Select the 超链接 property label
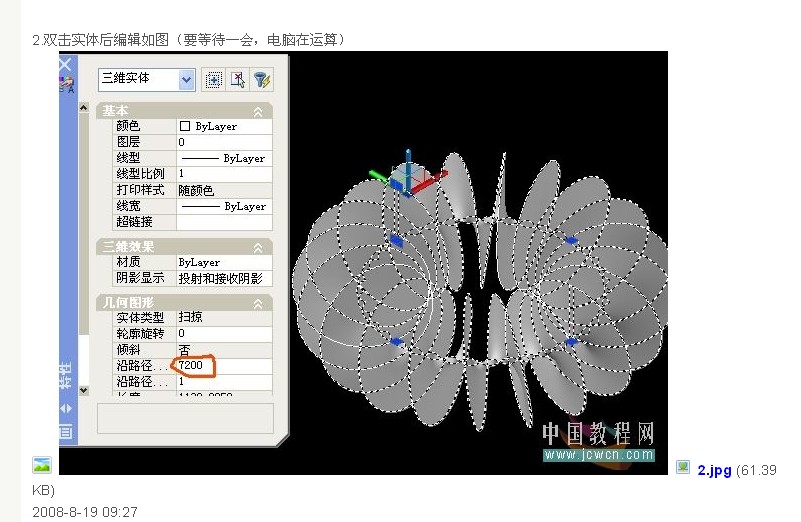The image size is (801, 522). (134, 222)
